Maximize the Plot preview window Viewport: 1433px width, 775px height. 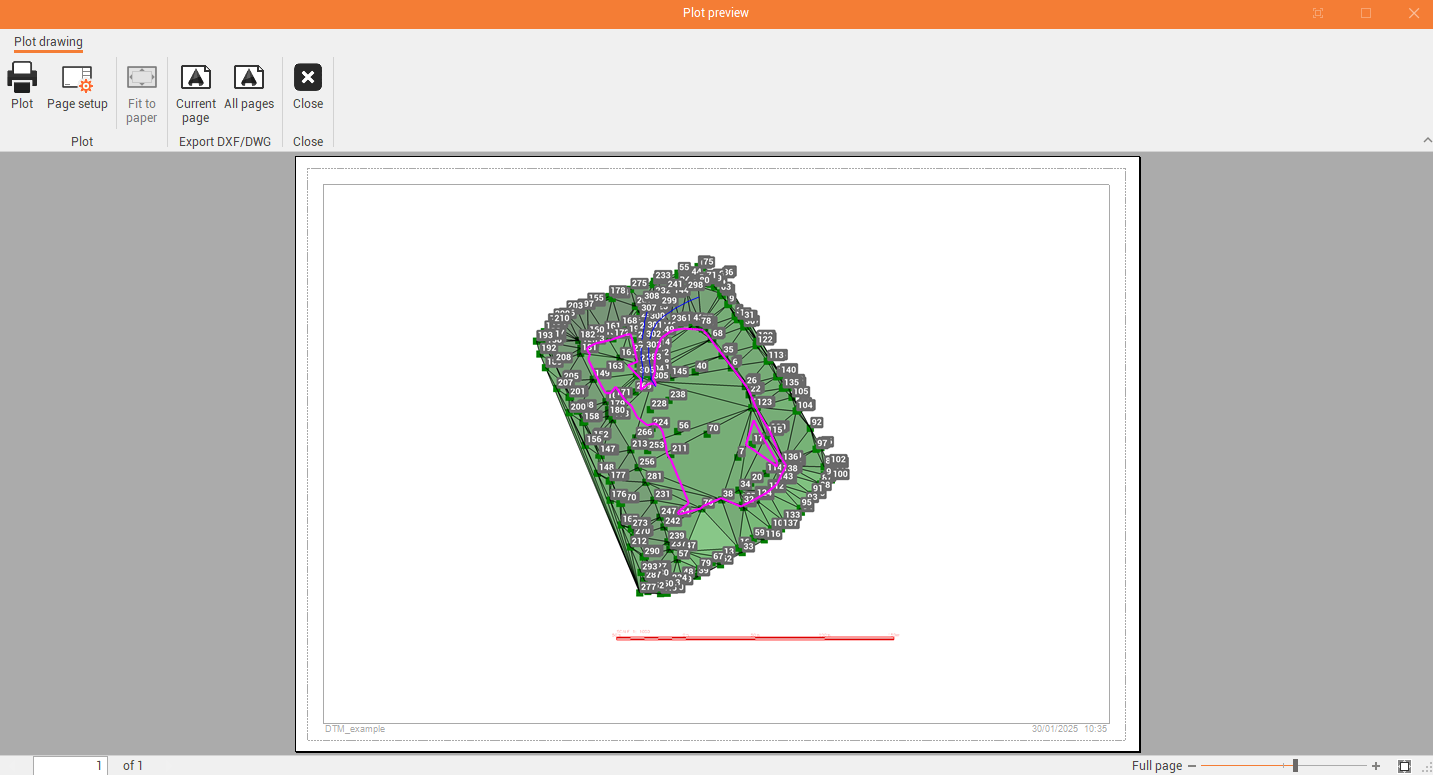click(1366, 13)
